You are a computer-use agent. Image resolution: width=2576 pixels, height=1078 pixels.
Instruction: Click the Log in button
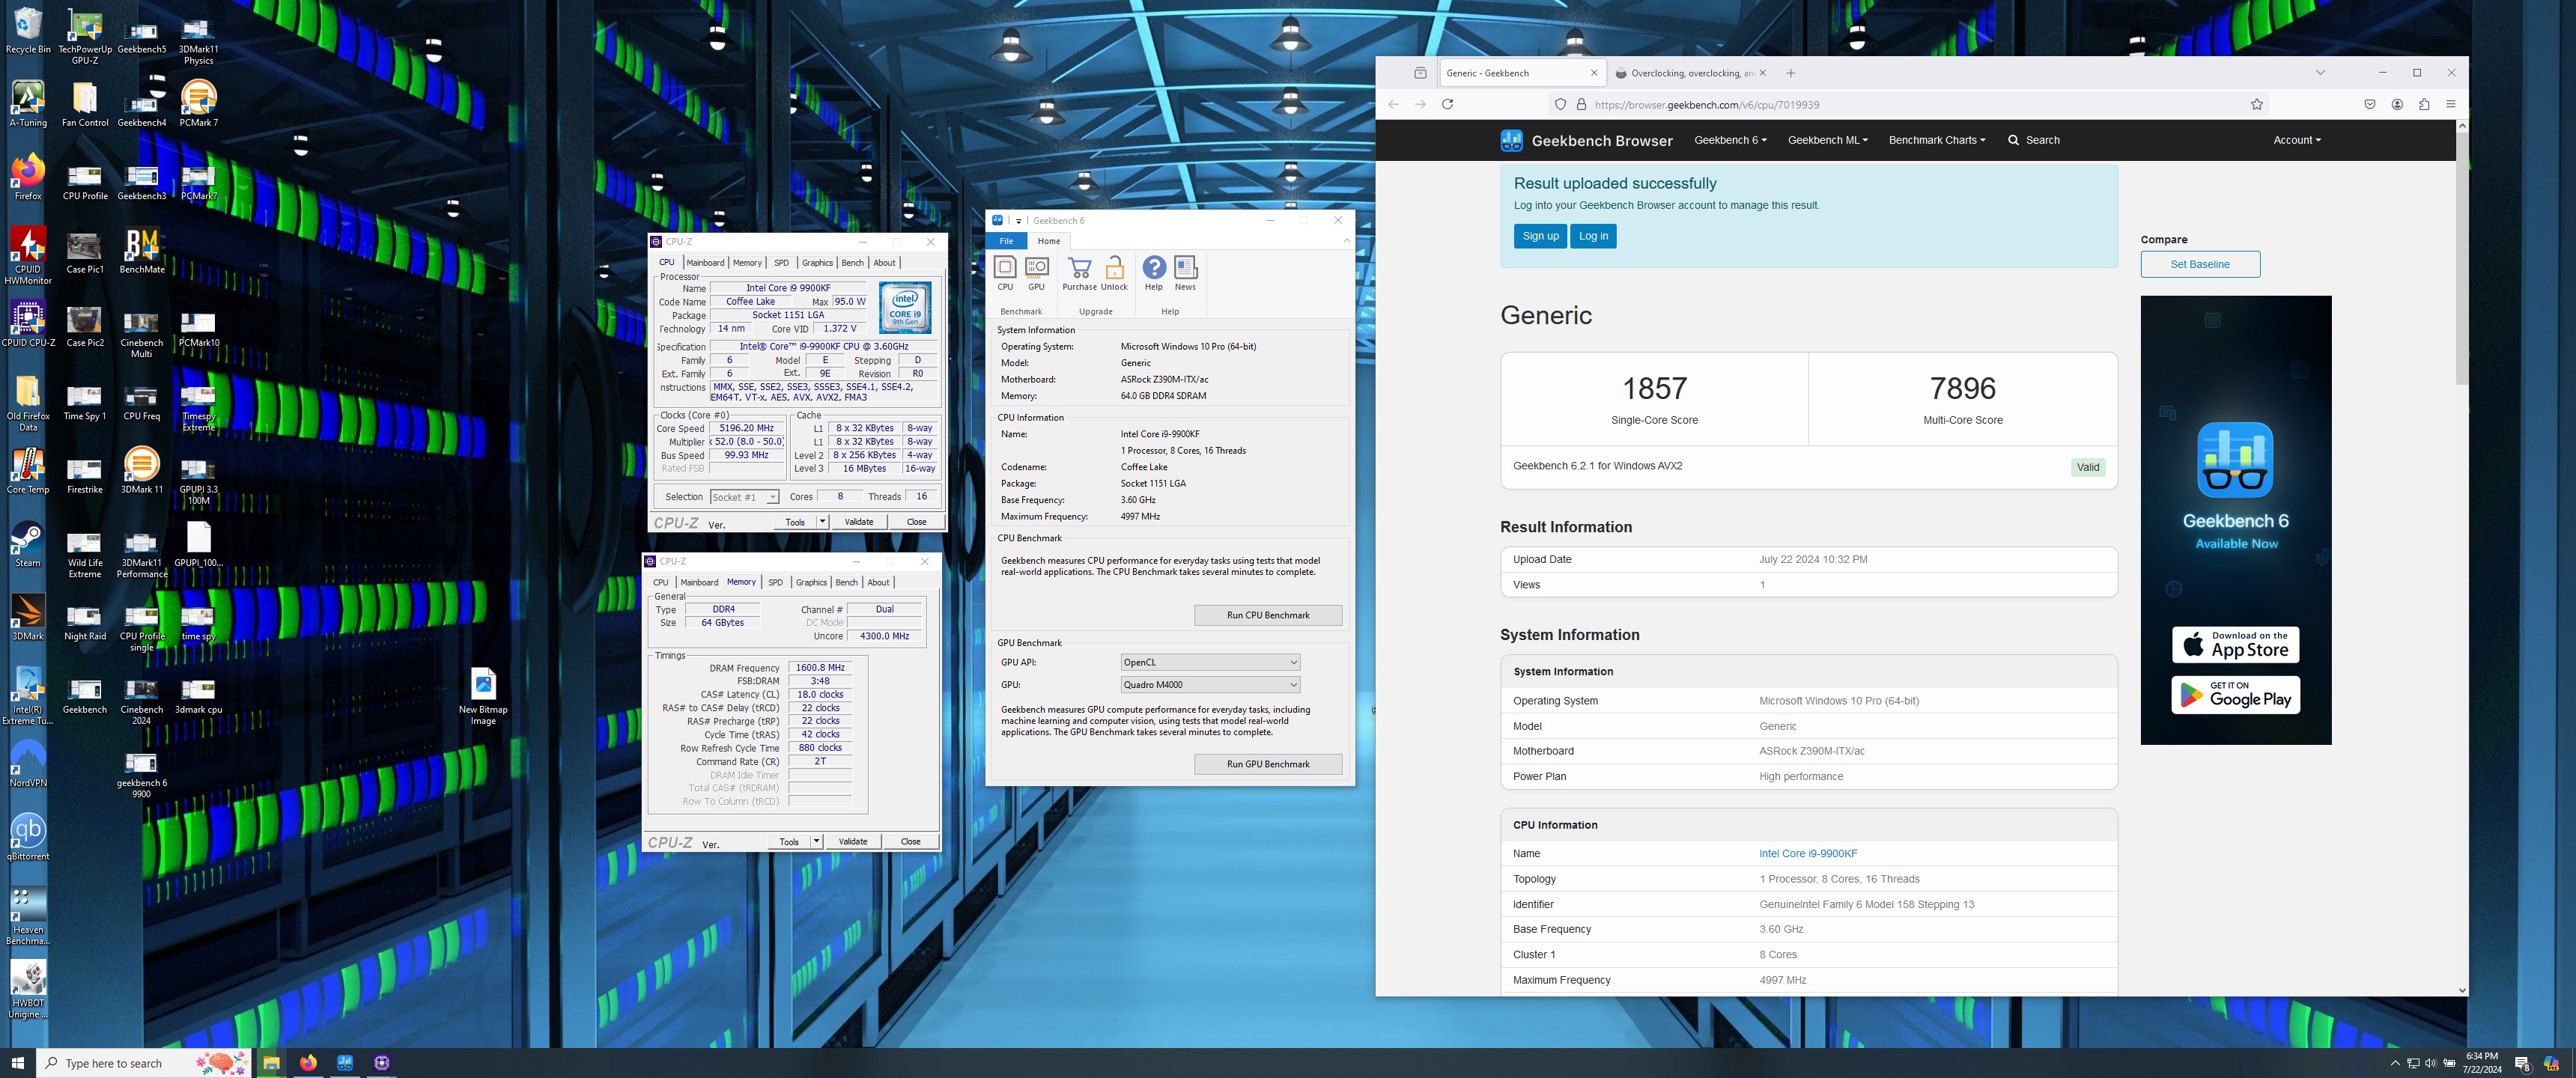[1593, 236]
